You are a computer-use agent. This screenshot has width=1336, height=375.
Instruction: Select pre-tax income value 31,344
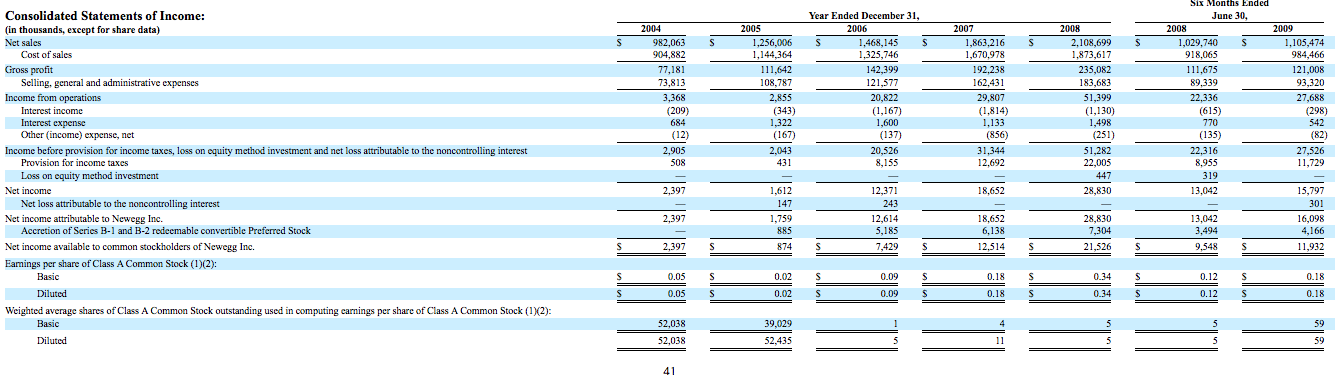pyautogui.click(x=991, y=150)
